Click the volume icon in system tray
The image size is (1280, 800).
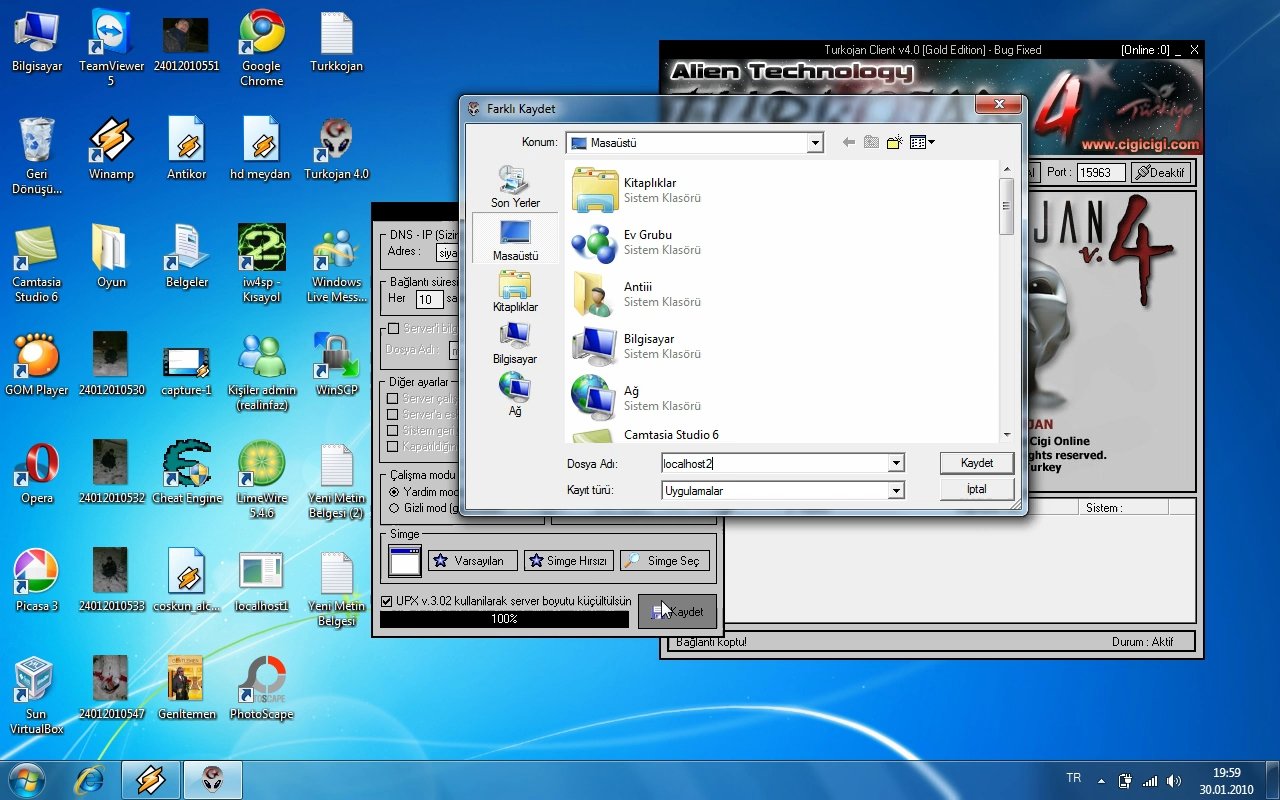click(1173, 780)
